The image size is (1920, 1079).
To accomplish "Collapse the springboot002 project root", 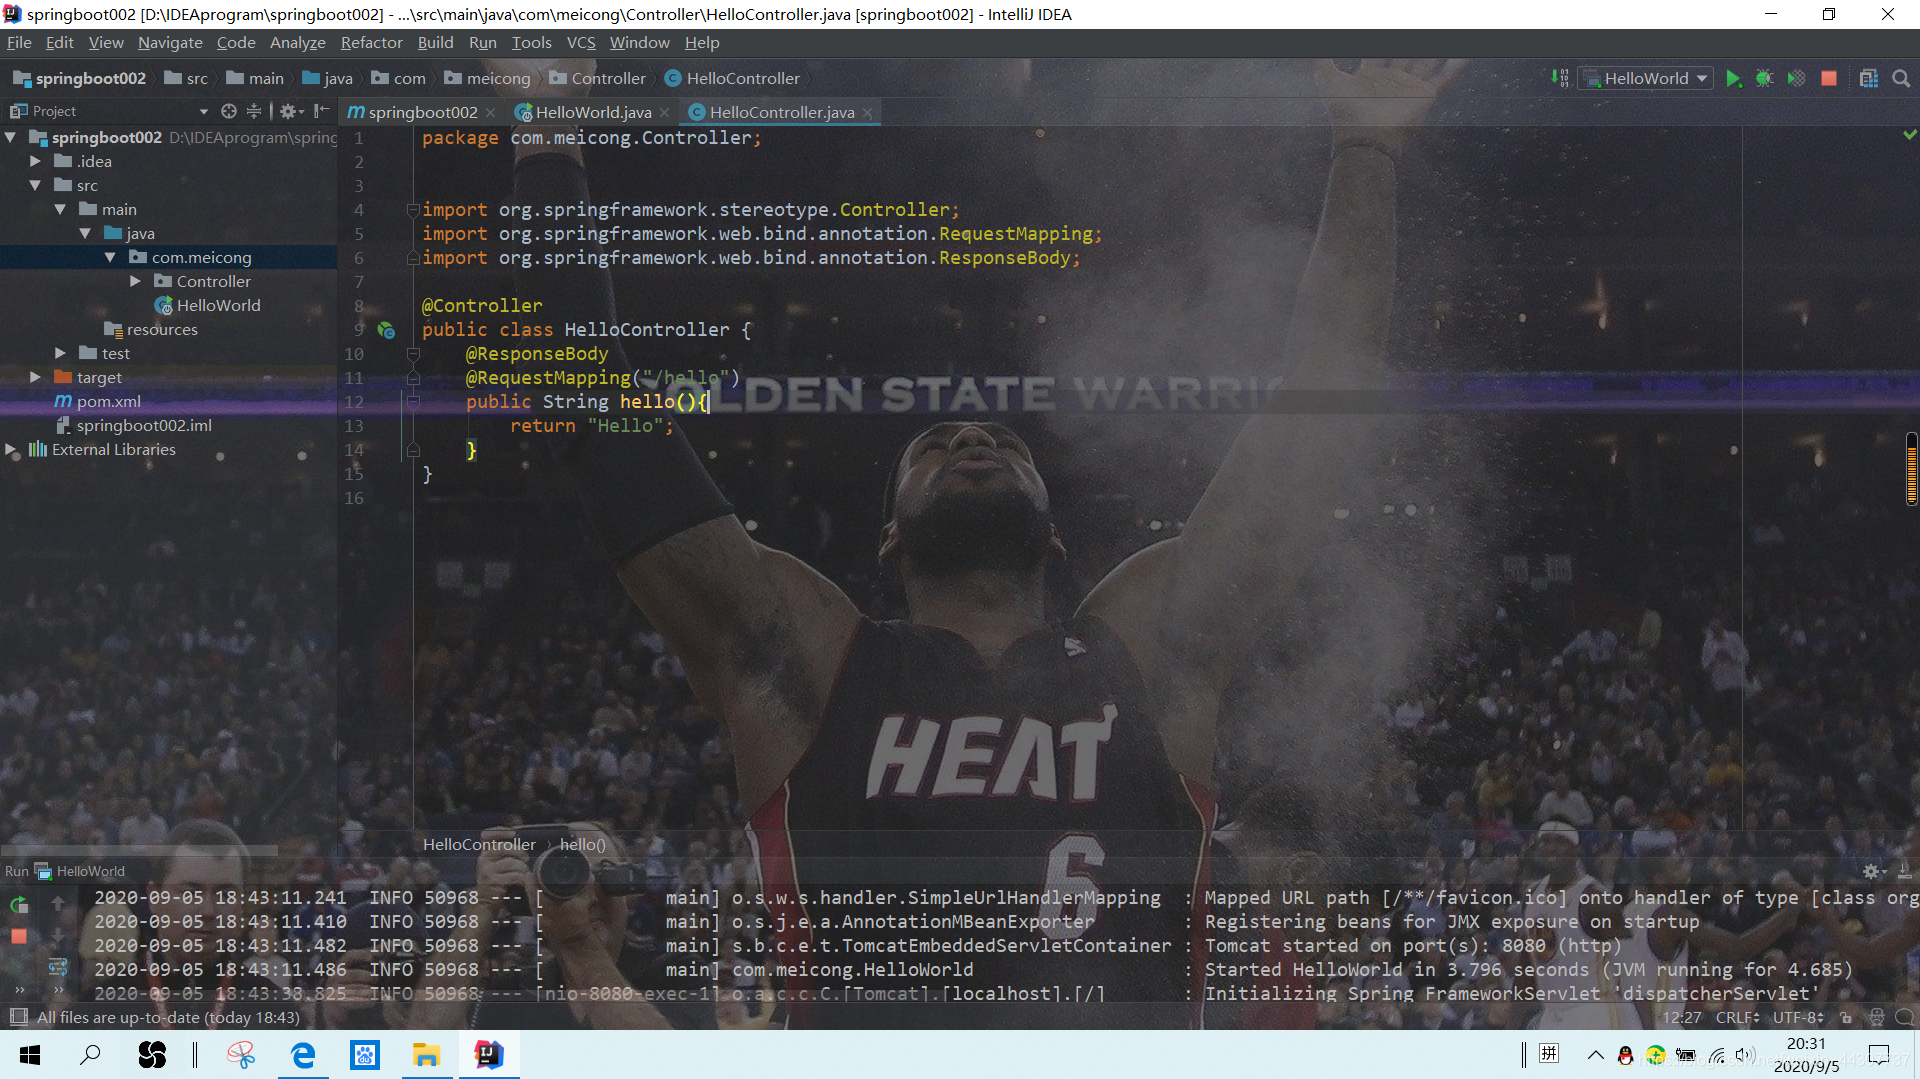I will click(11, 137).
